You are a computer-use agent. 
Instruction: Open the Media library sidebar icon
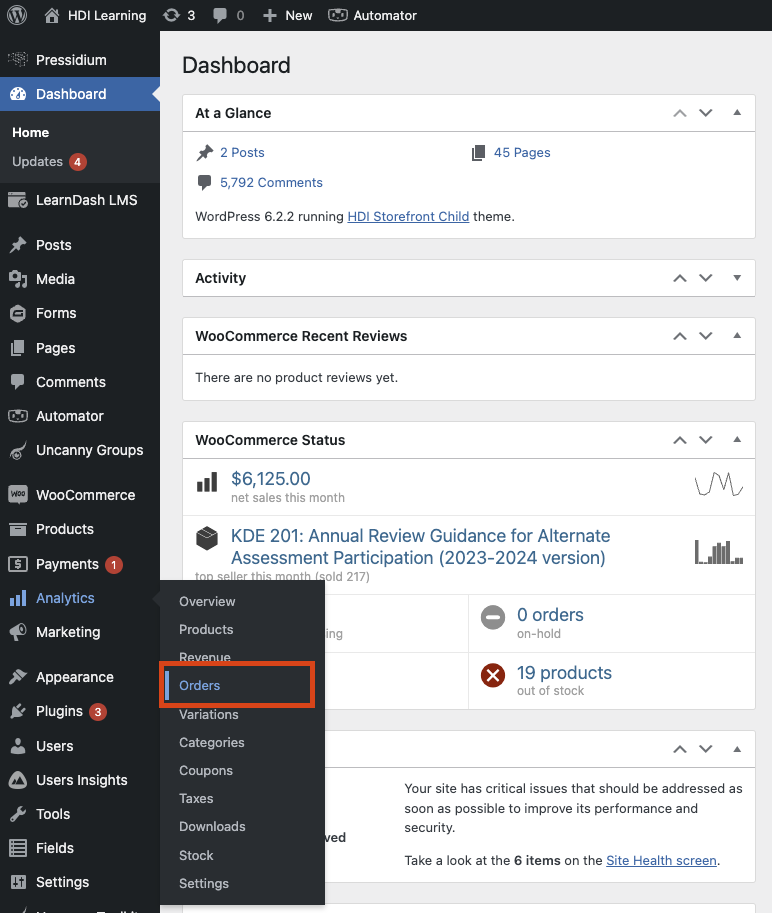pyautogui.click(x=18, y=279)
